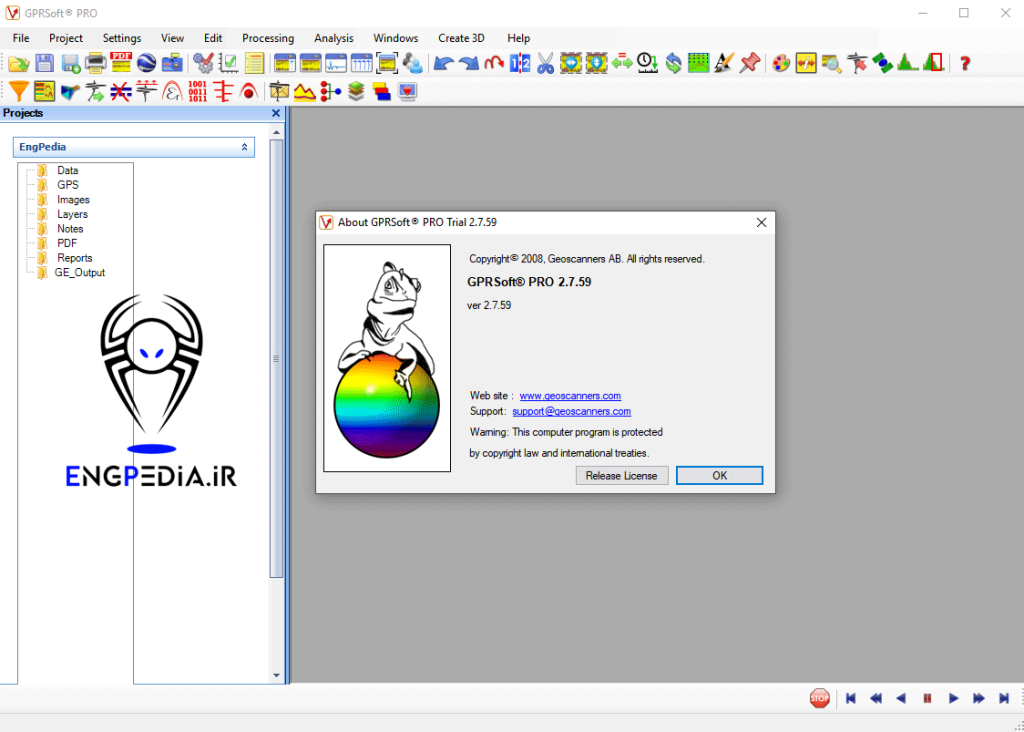The width and height of the screenshot is (1024, 732).
Task: Click the Release License button
Action: 621,476
